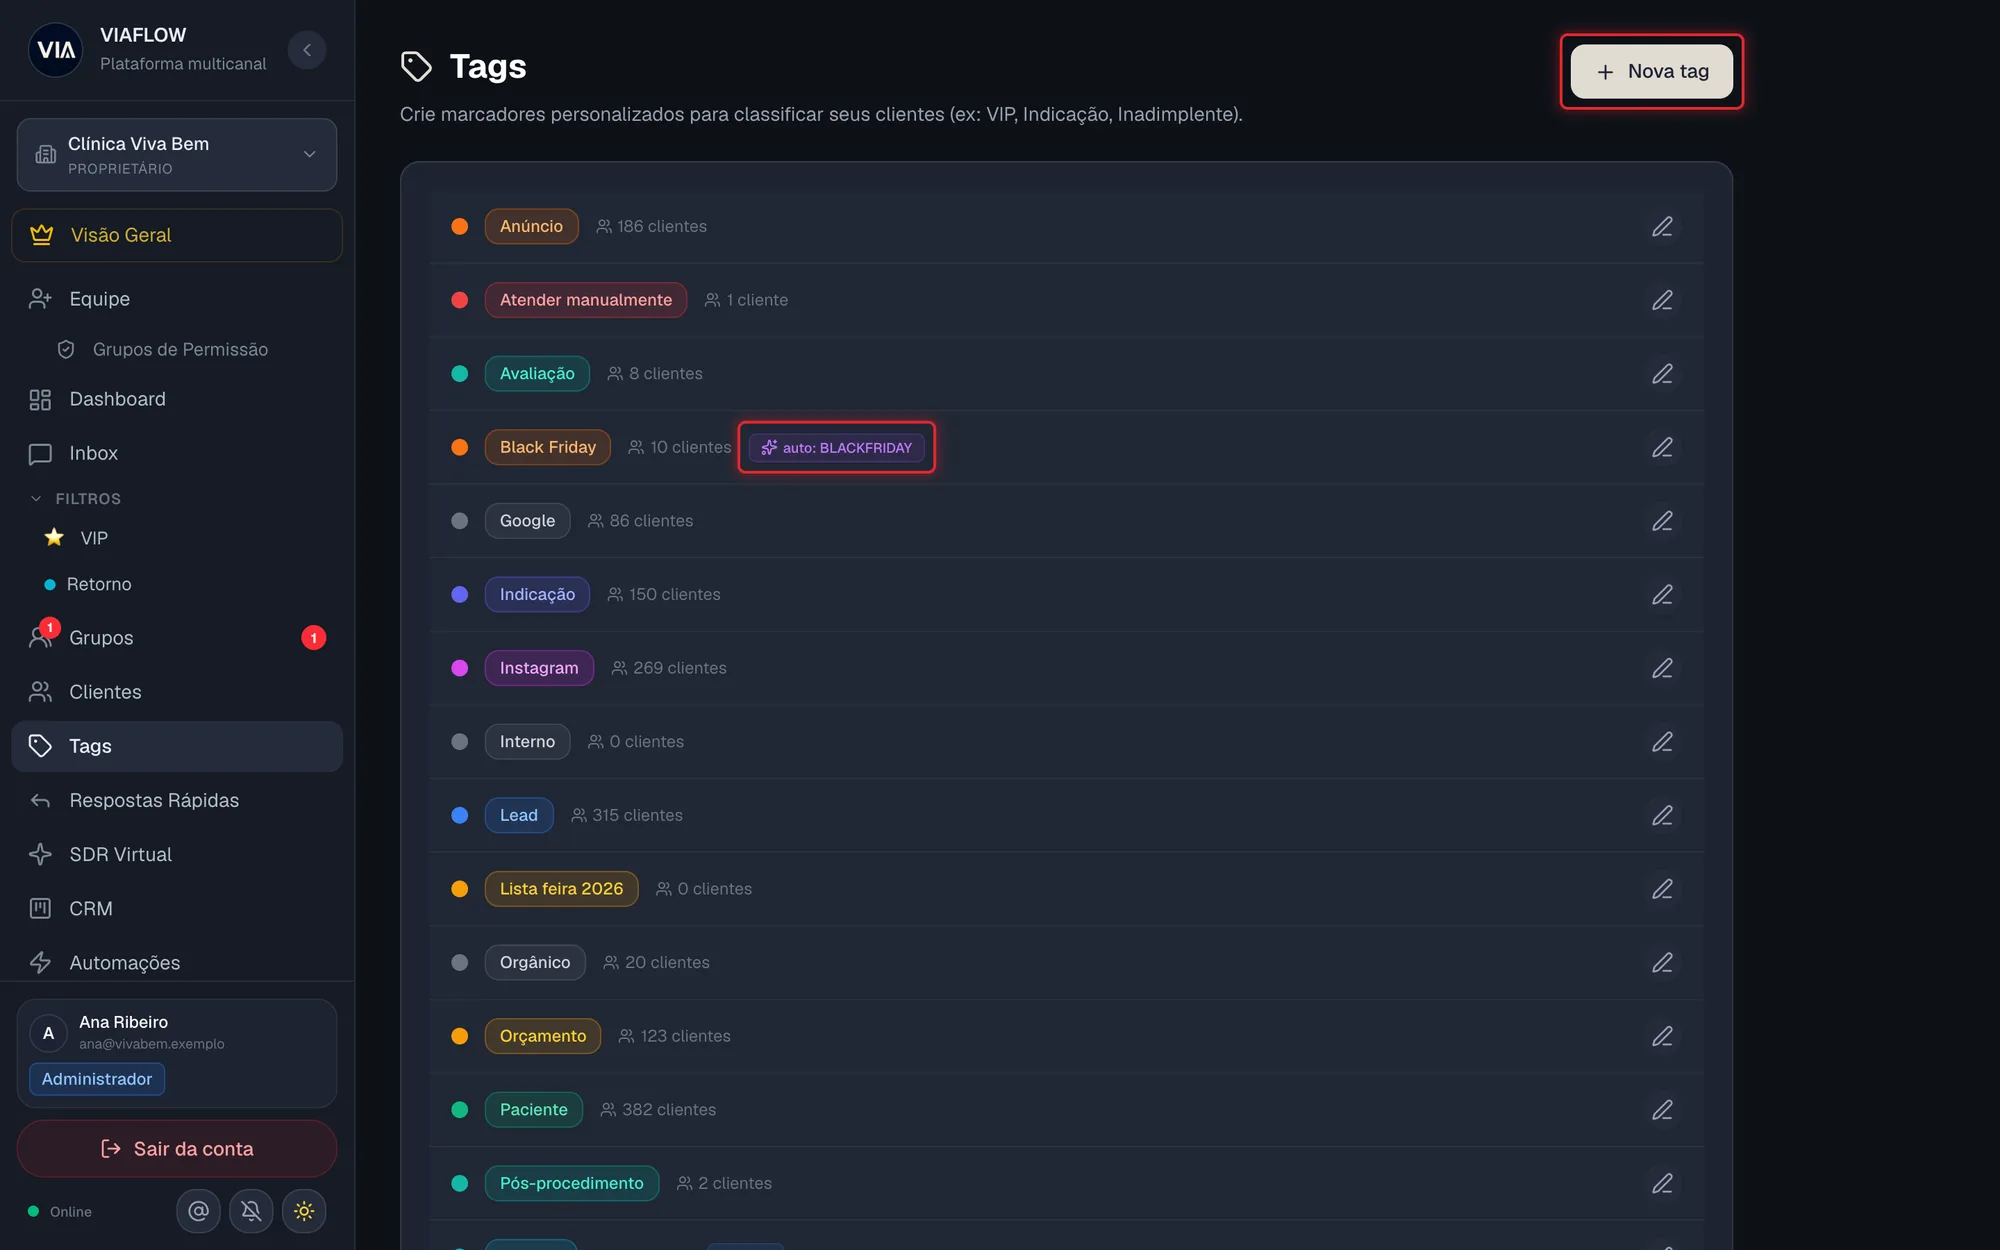This screenshot has height=1250, width=2000.
Task: Click the Grupos red notification badge
Action: [x=314, y=638]
